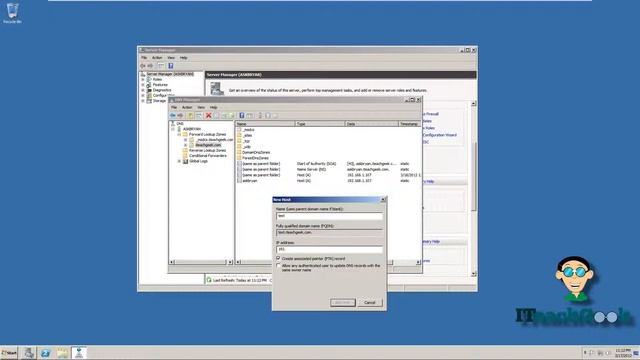This screenshot has height=360, width=640.
Task: Click the Back arrow in Server Manager toolbar
Action: tap(143, 66)
